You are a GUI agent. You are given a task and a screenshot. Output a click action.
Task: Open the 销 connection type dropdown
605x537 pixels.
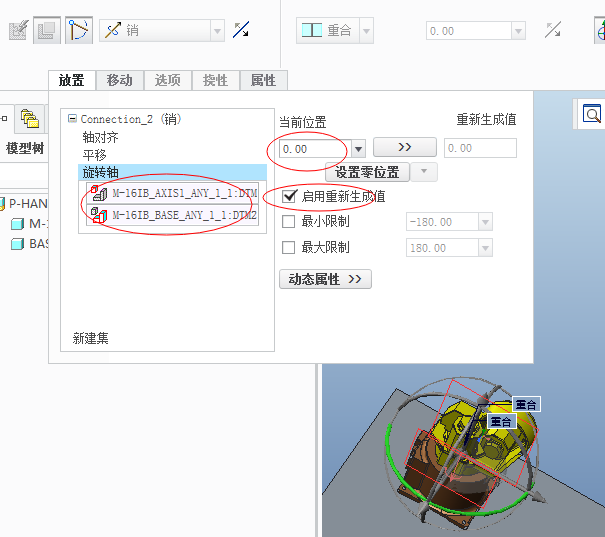217,31
